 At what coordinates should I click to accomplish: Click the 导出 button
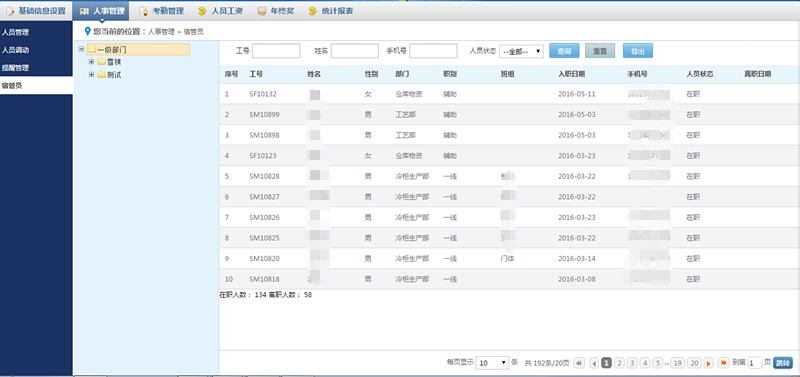(x=637, y=51)
